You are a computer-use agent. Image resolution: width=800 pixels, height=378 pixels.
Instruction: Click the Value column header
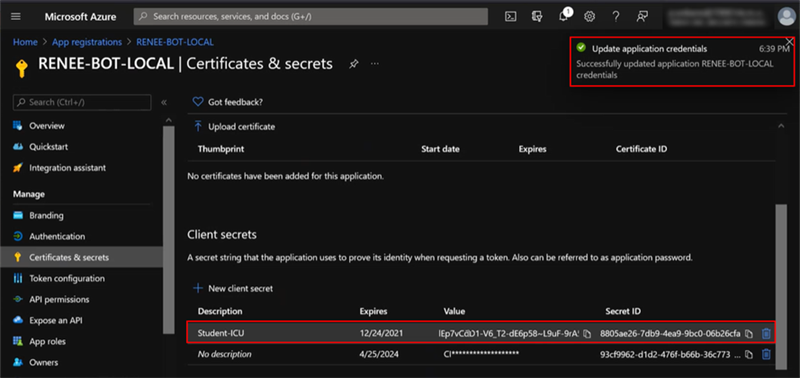click(454, 311)
